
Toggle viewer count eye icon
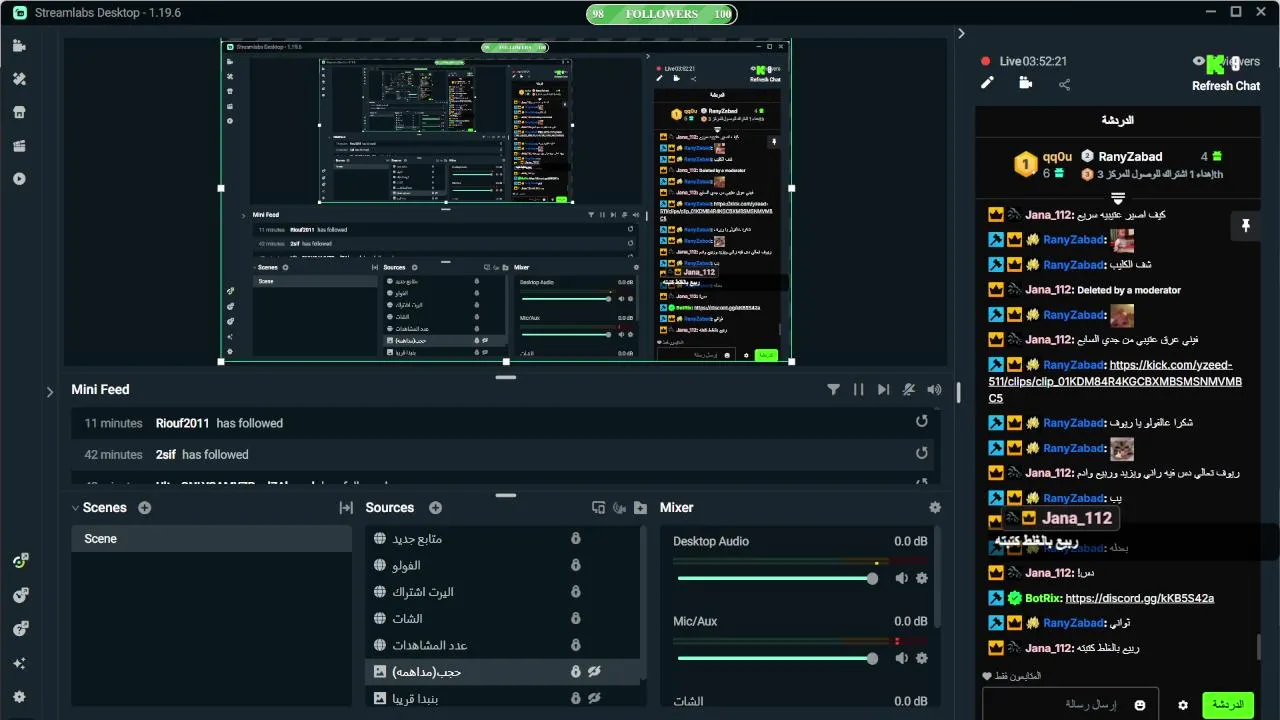1199,61
